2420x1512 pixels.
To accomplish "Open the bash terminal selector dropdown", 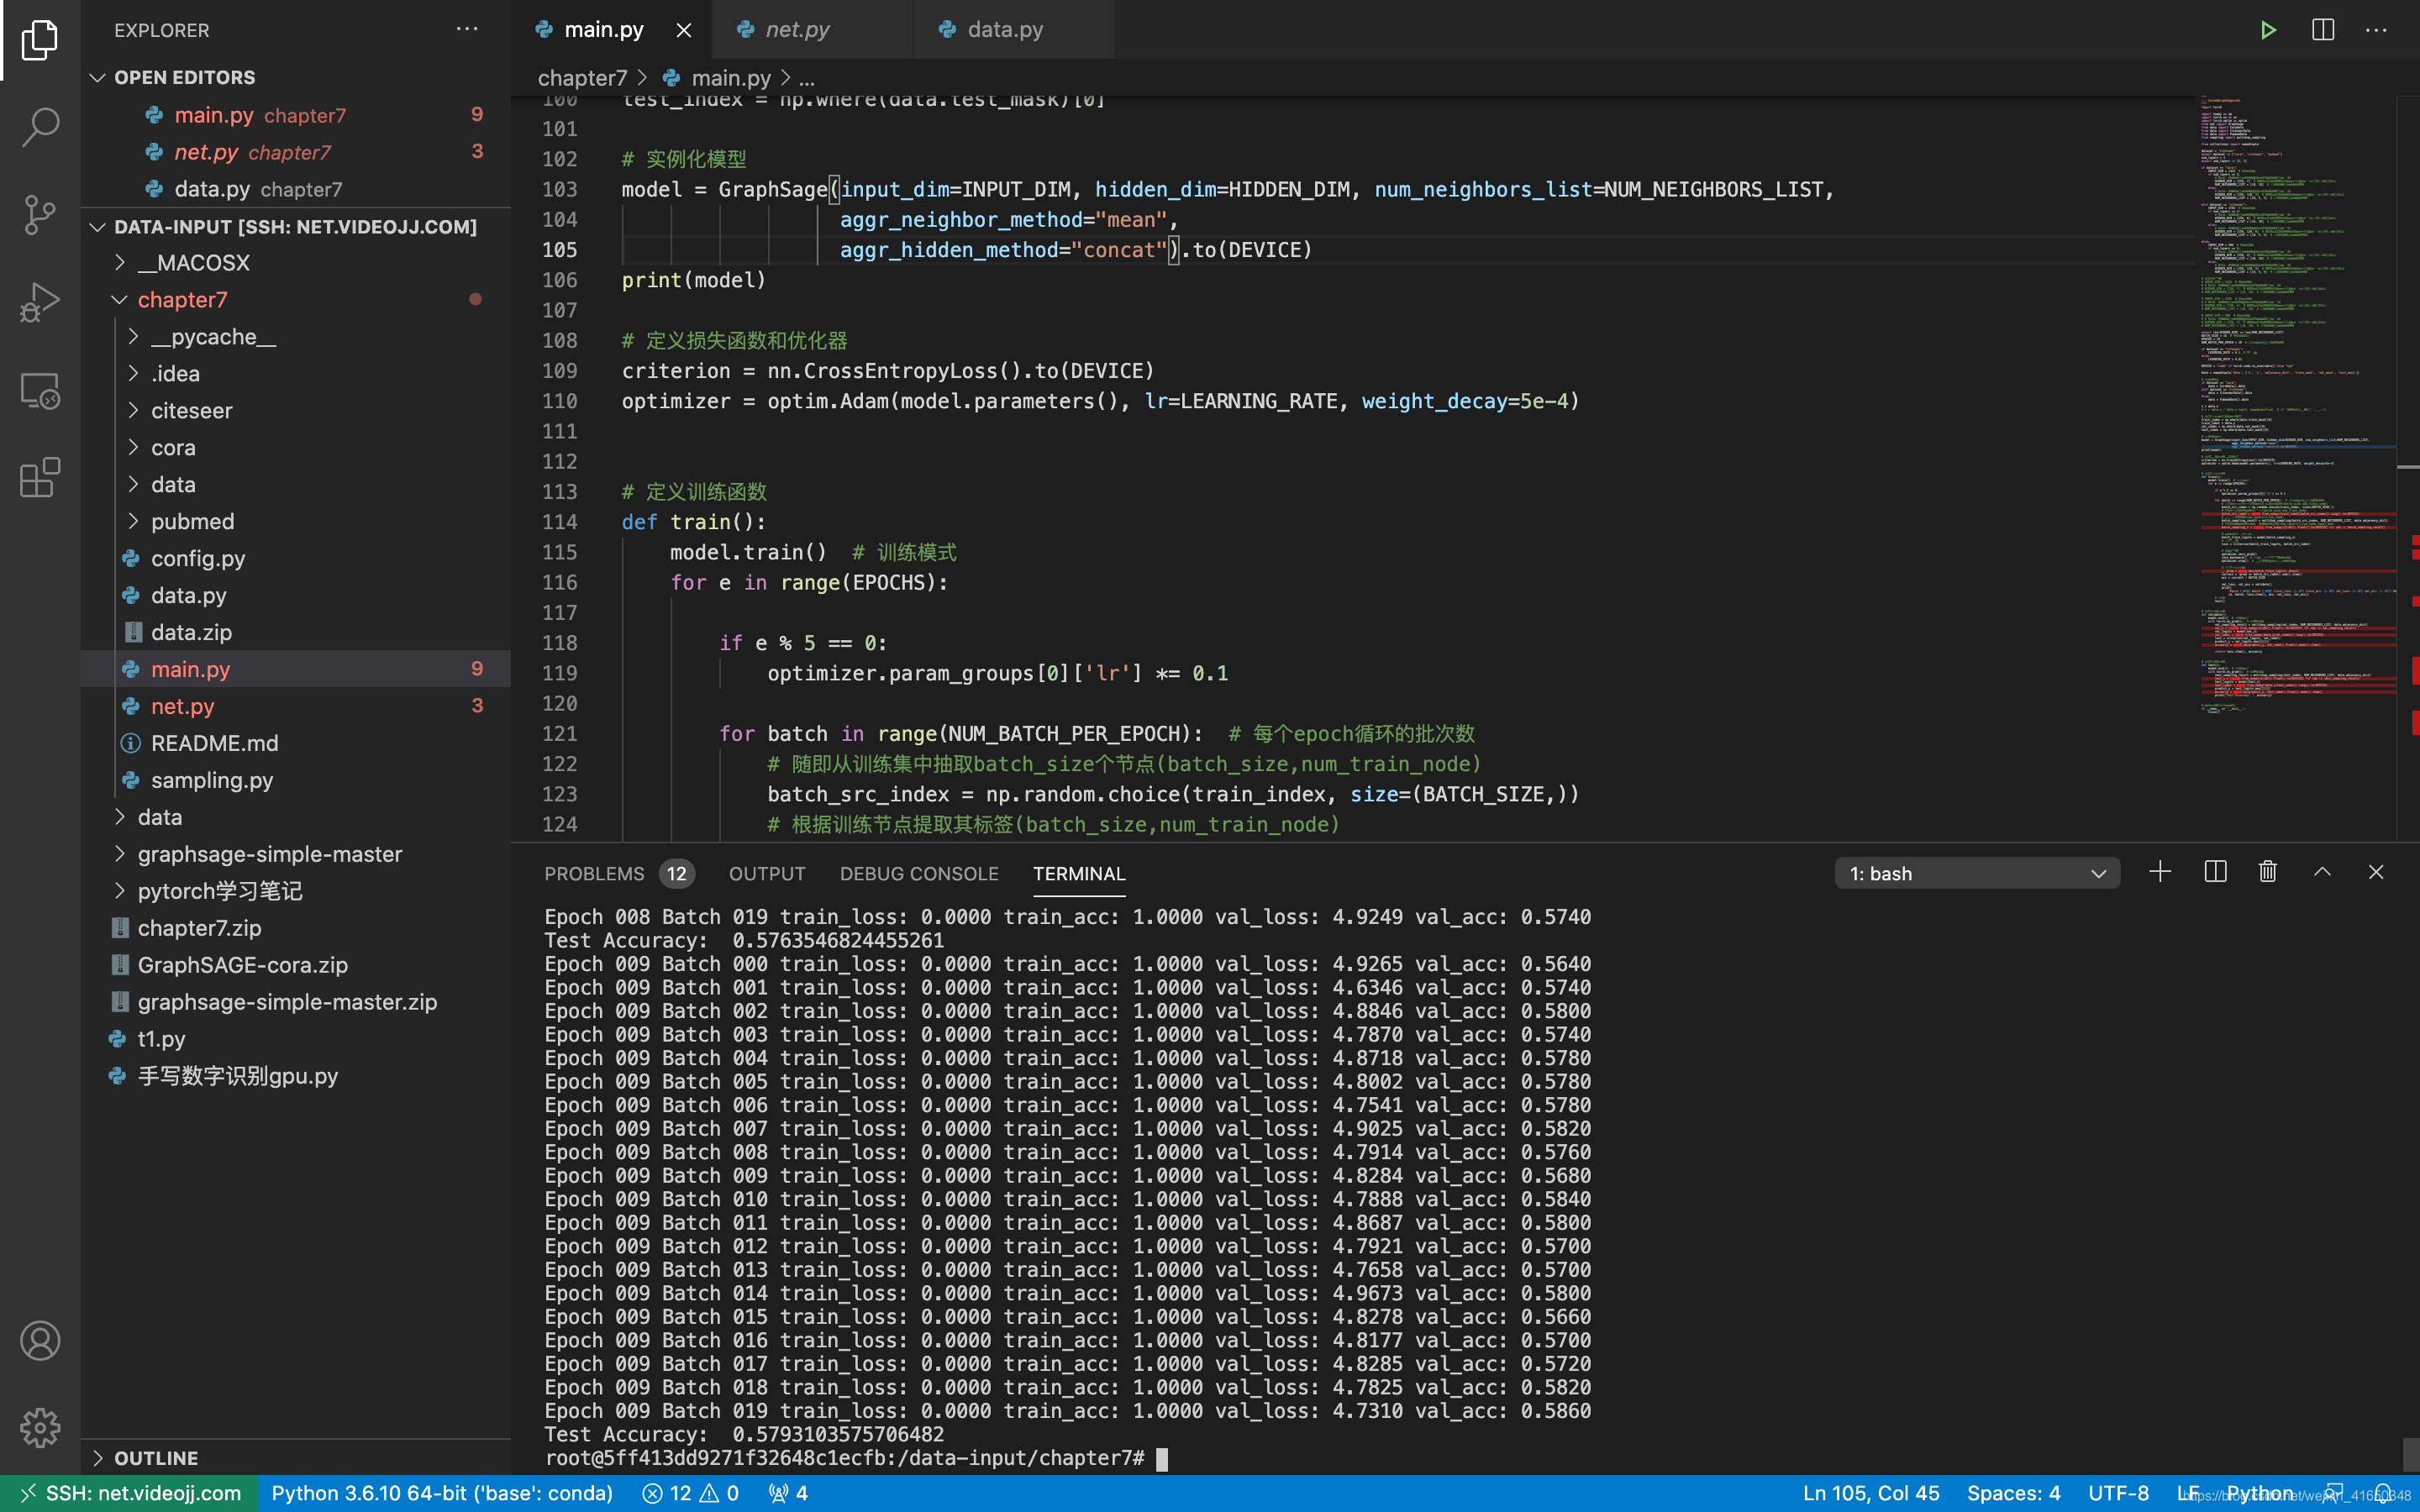I will coord(1976,873).
